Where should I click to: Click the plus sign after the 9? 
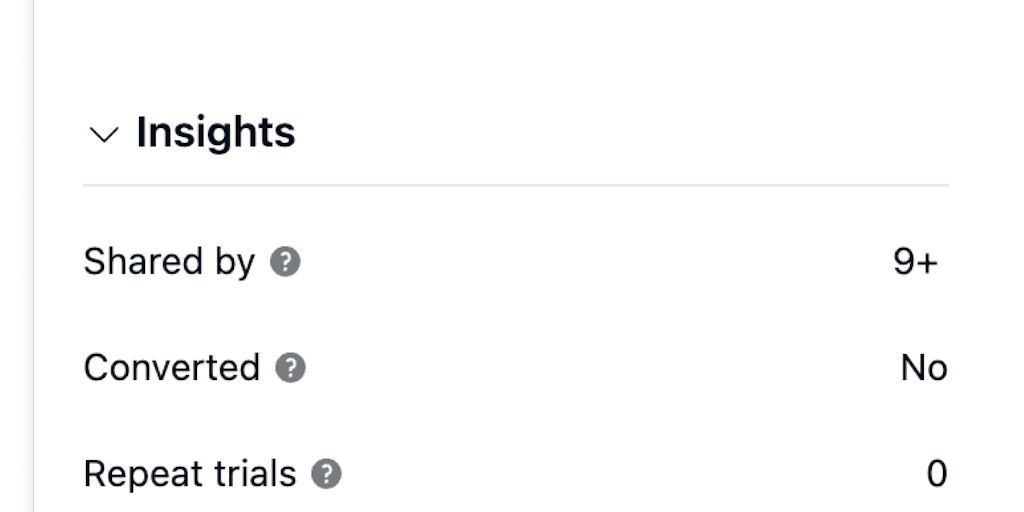(x=928, y=263)
